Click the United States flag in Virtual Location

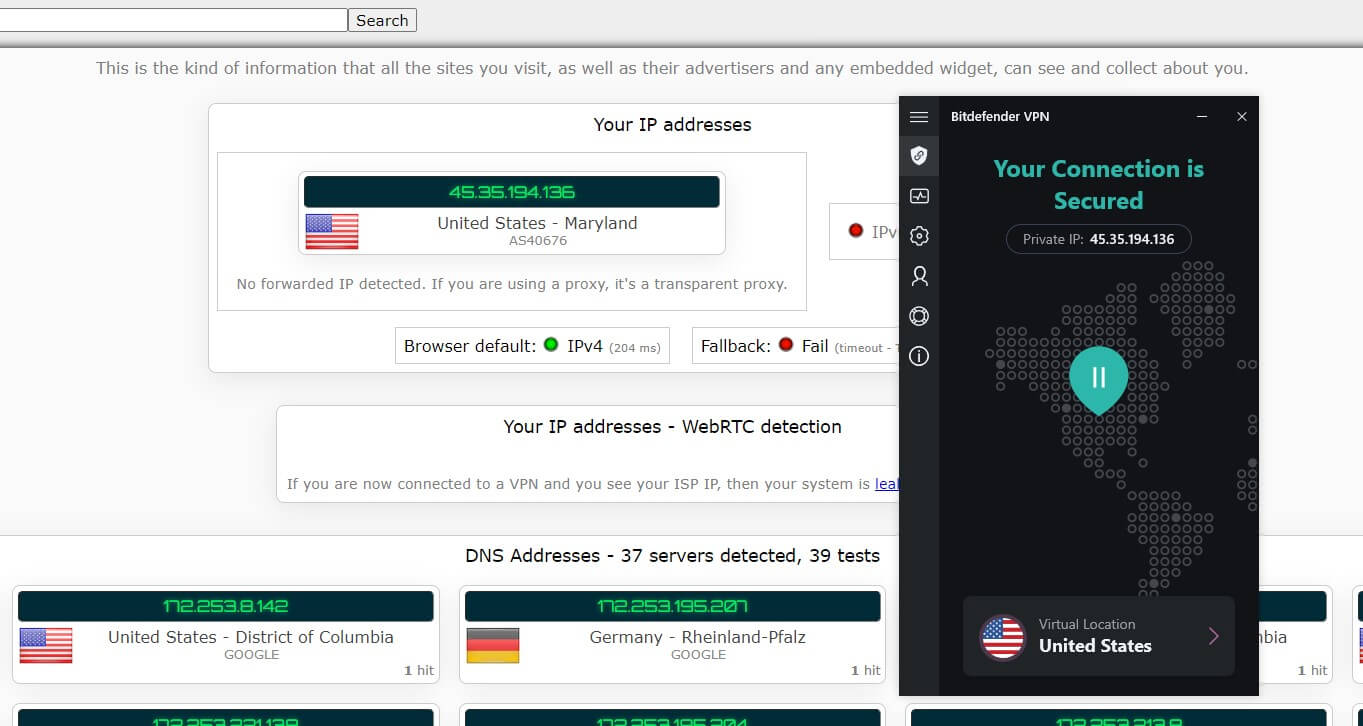[x=1002, y=637]
